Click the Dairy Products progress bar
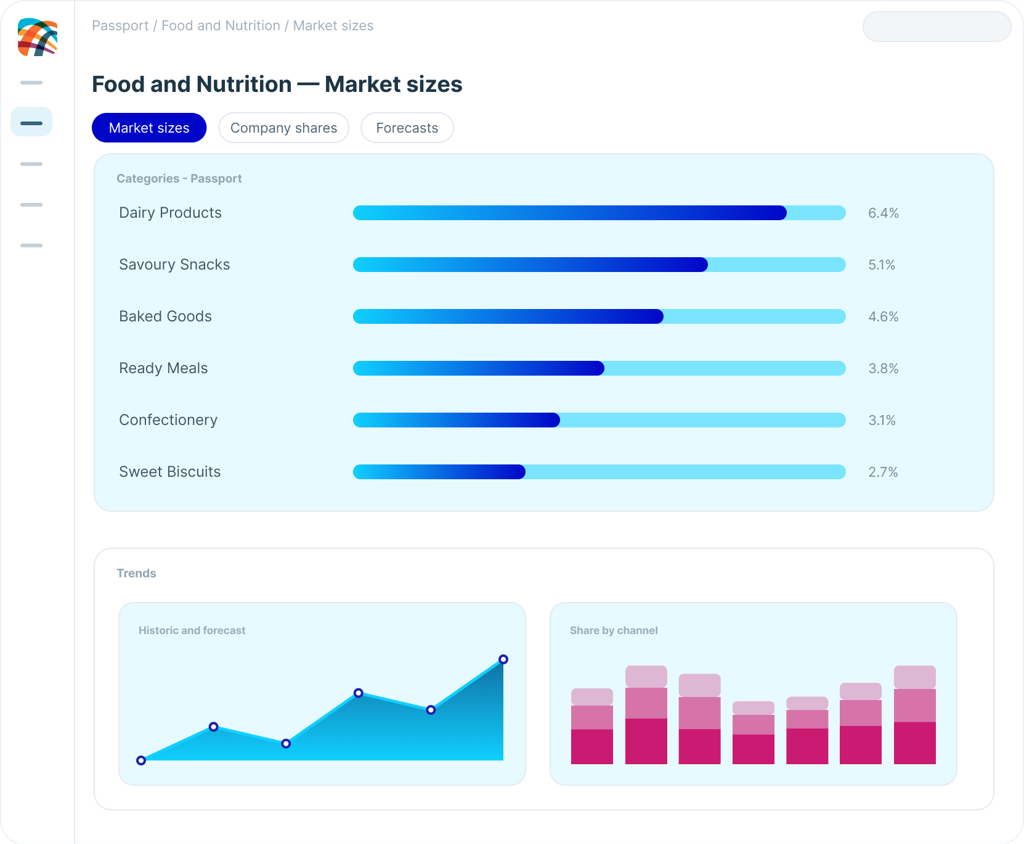Image resolution: width=1024 pixels, height=844 pixels. tap(599, 213)
